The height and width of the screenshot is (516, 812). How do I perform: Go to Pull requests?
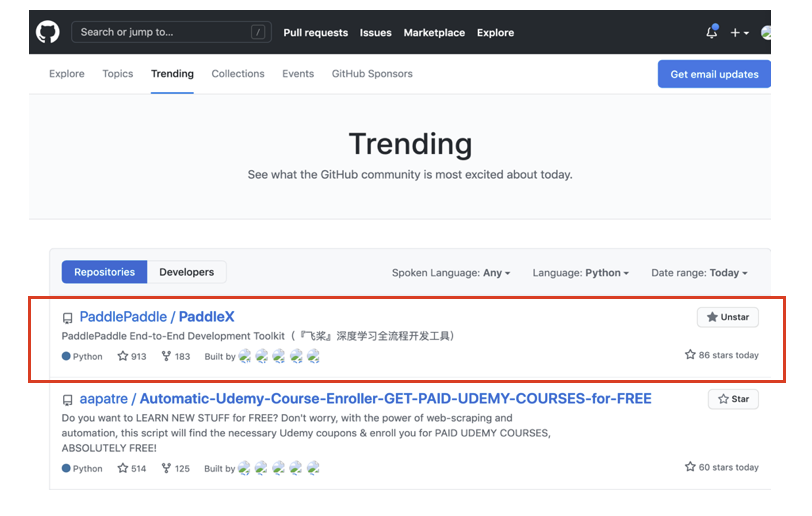[x=315, y=33]
